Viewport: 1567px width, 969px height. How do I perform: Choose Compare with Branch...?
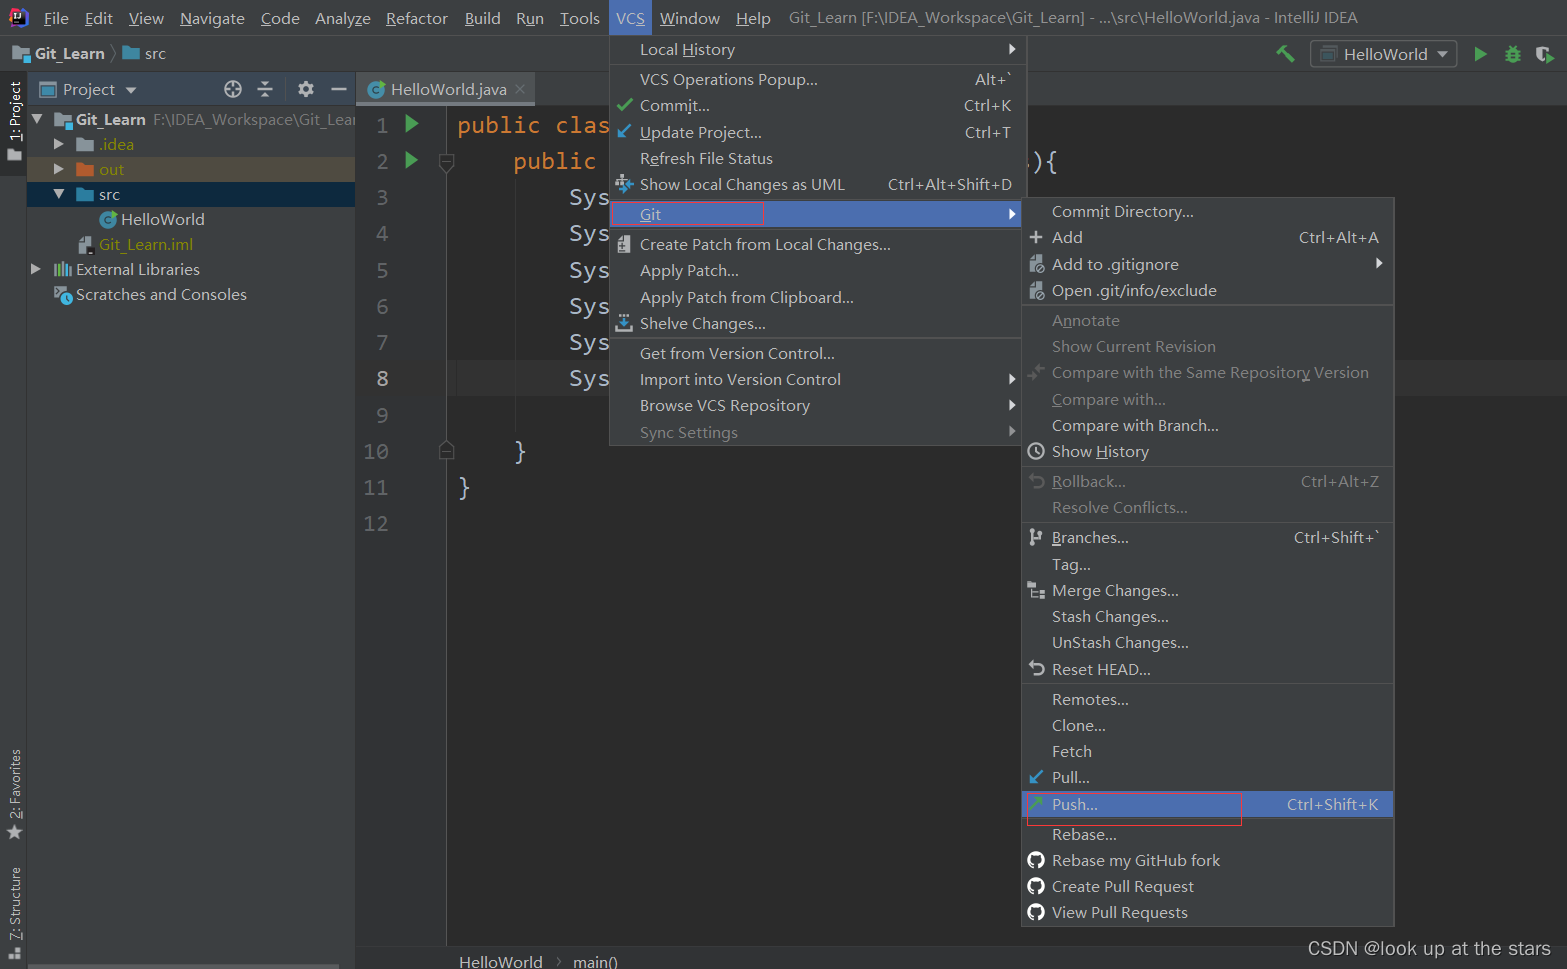(1207, 425)
